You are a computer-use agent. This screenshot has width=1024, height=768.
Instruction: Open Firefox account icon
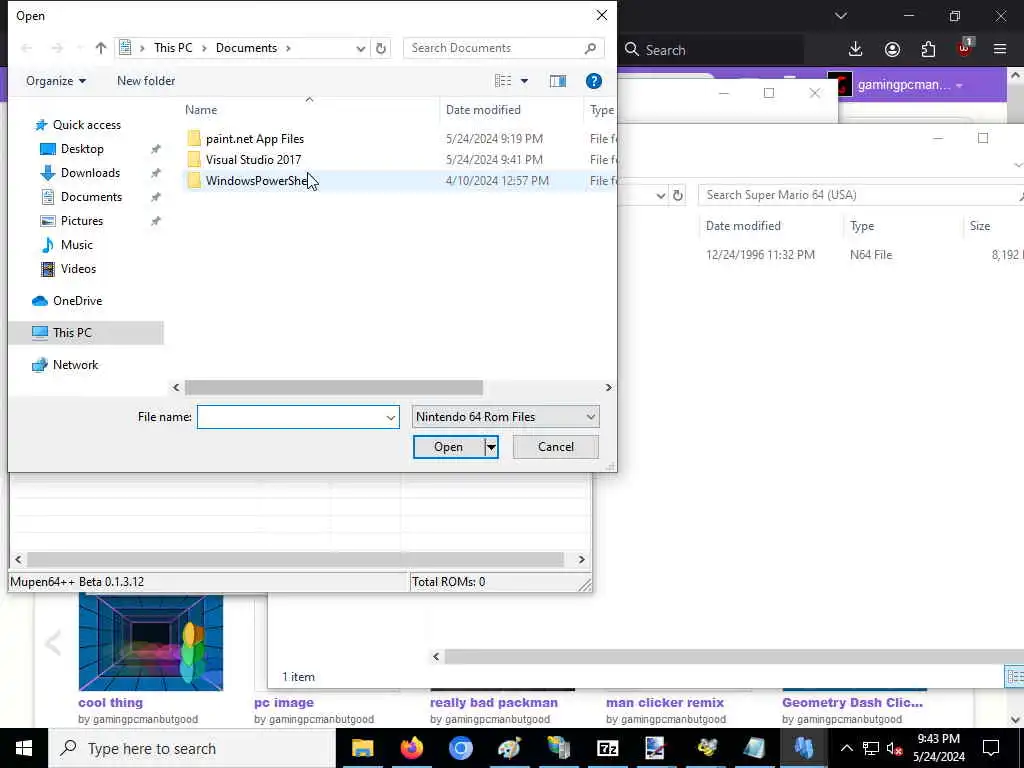892,50
